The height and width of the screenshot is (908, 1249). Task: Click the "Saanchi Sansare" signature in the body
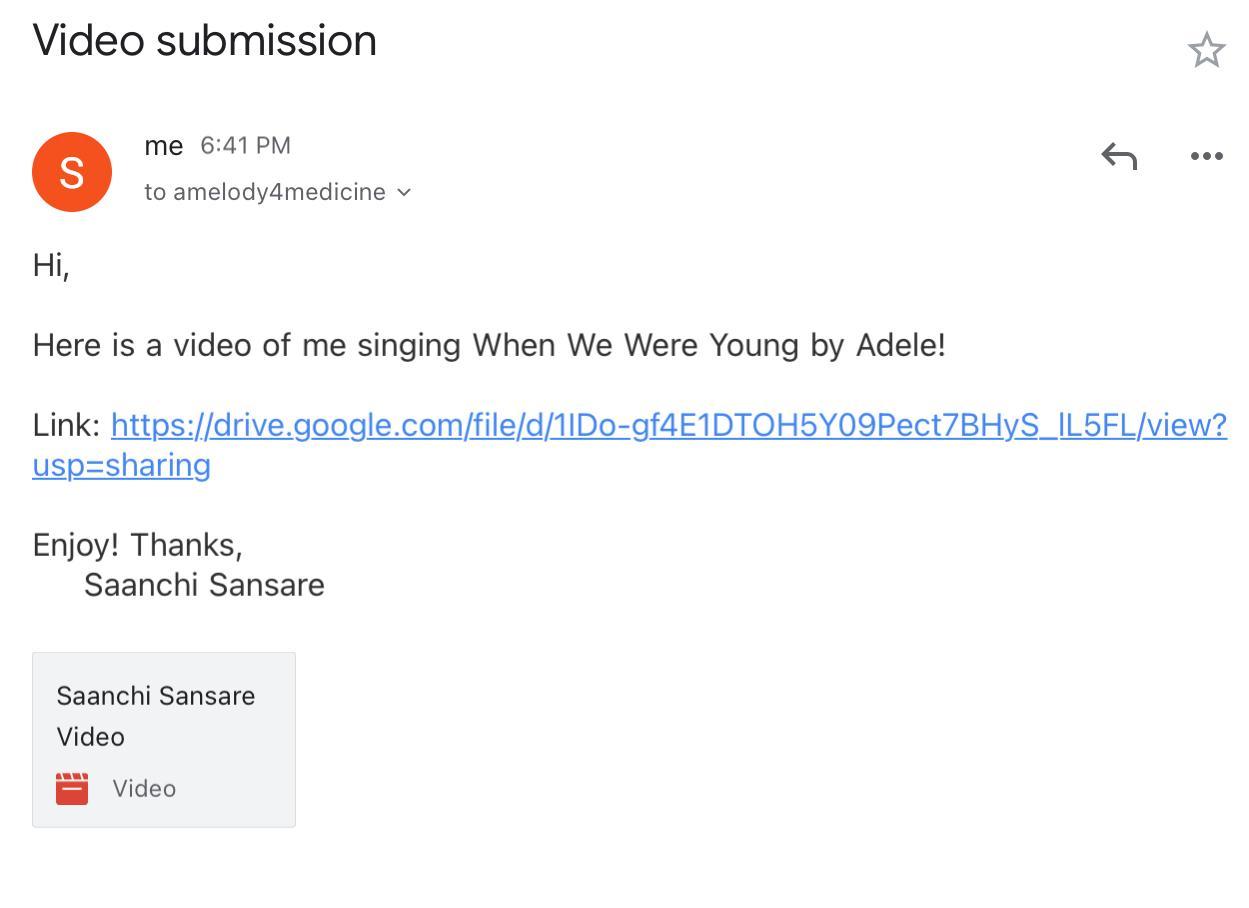click(x=204, y=585)
